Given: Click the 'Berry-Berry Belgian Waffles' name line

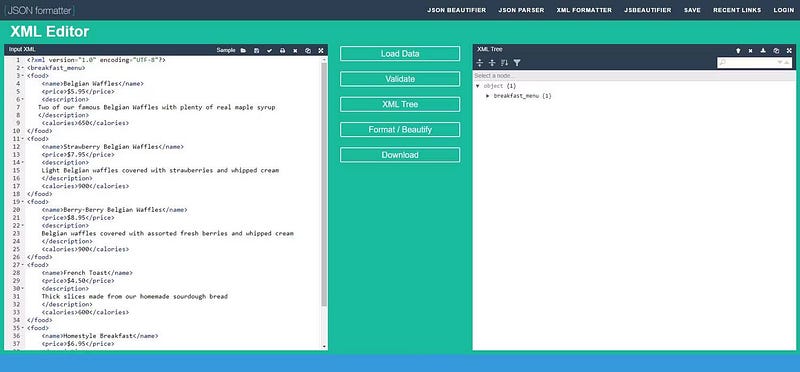Looking at the screenshot, I should 115,210.
